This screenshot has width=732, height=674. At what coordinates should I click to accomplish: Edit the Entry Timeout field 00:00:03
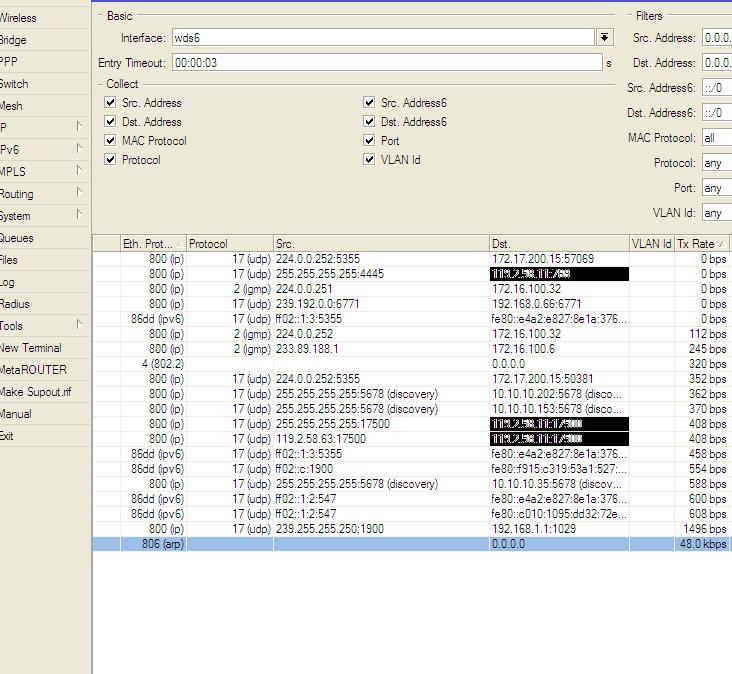(x=387, y=63)
